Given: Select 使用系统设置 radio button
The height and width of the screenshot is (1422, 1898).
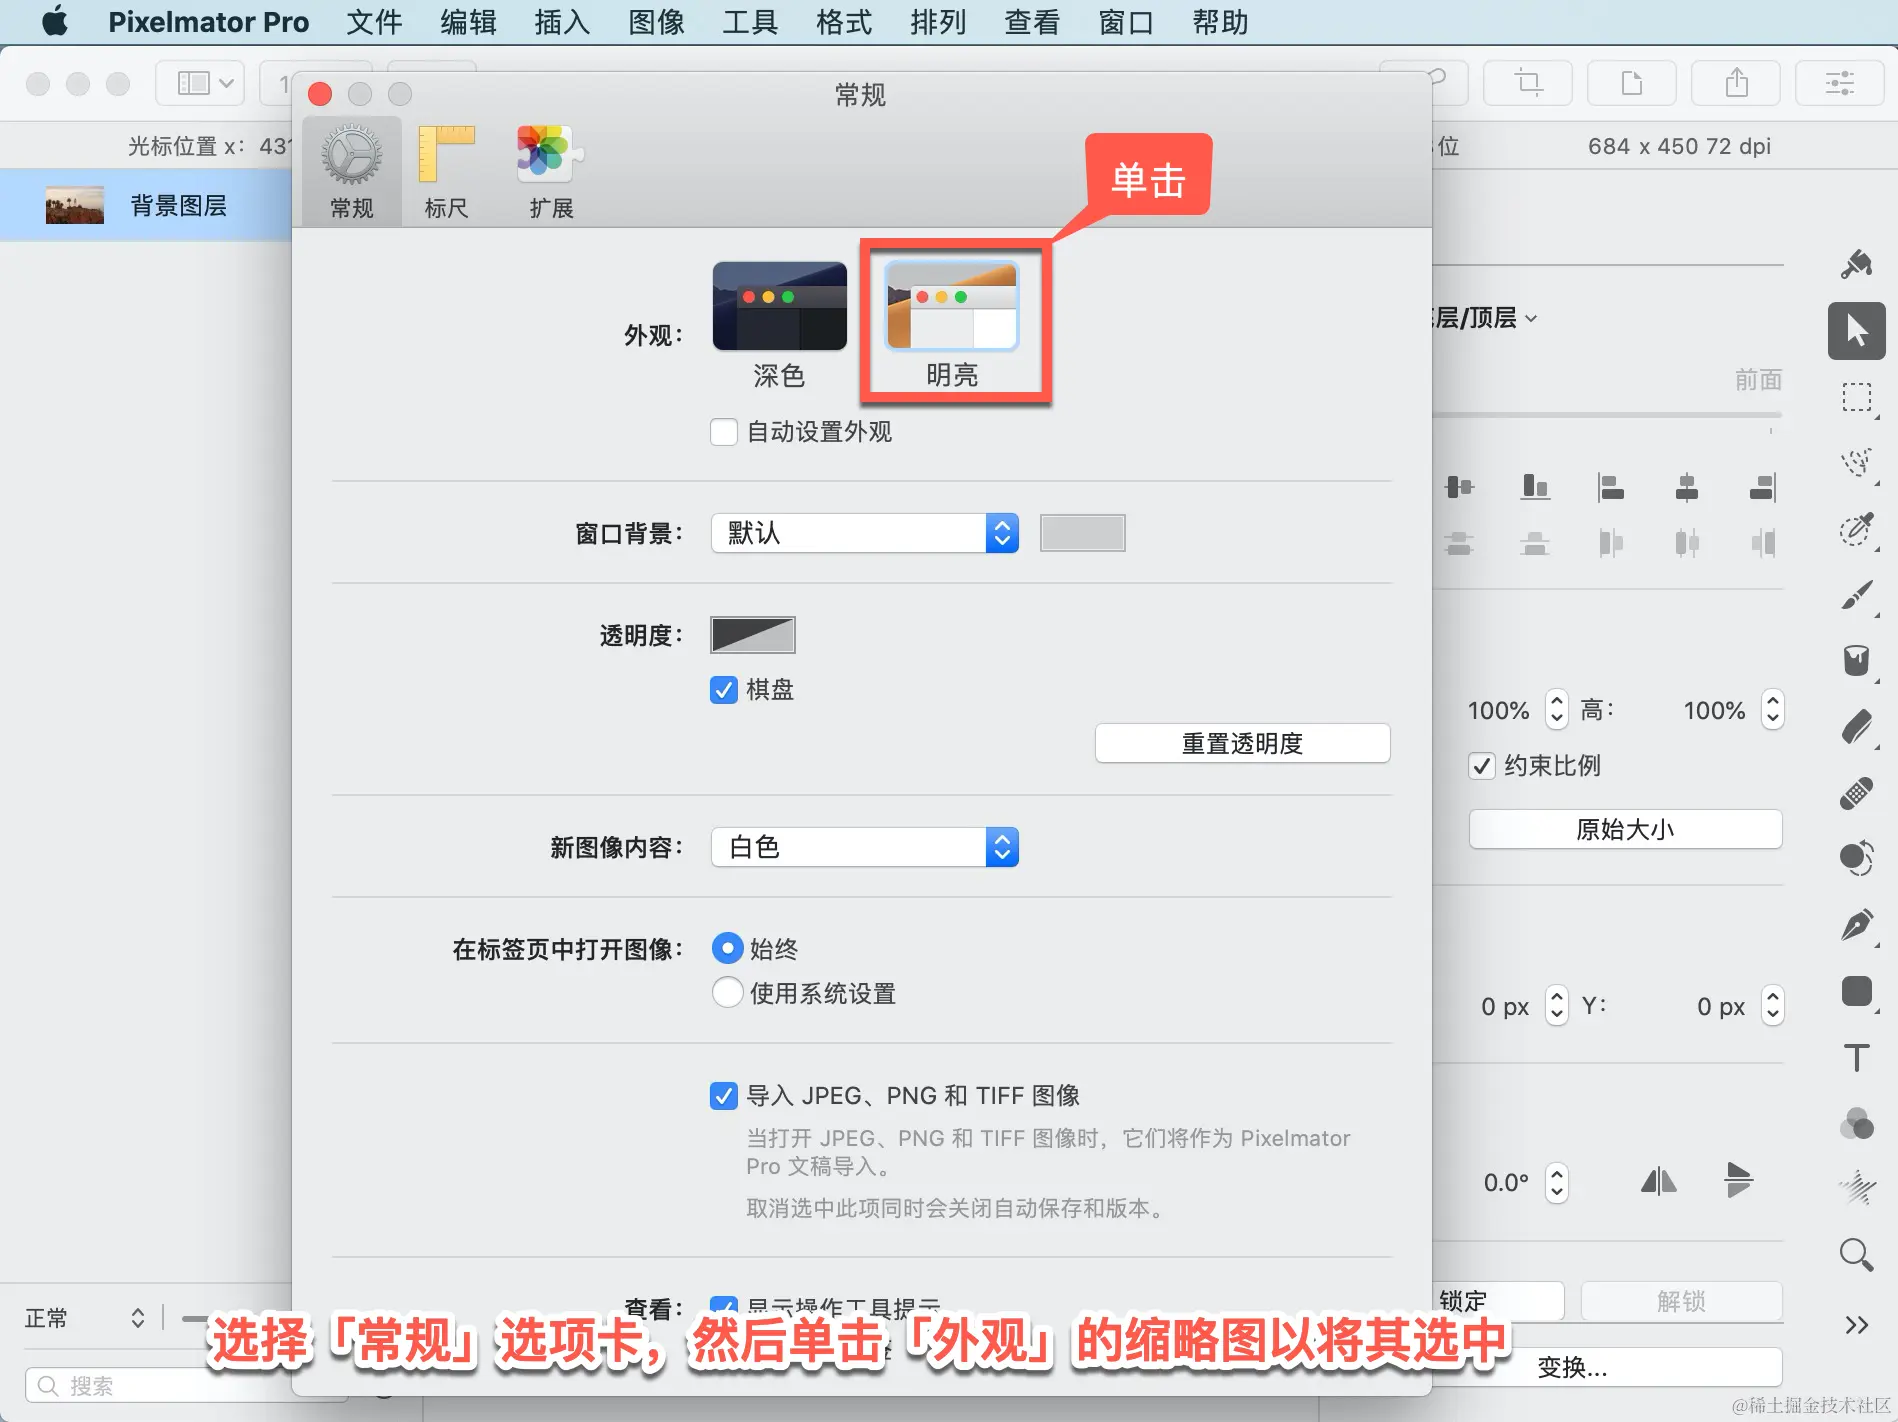Looking at the screenshot, I should pos(727,993).
